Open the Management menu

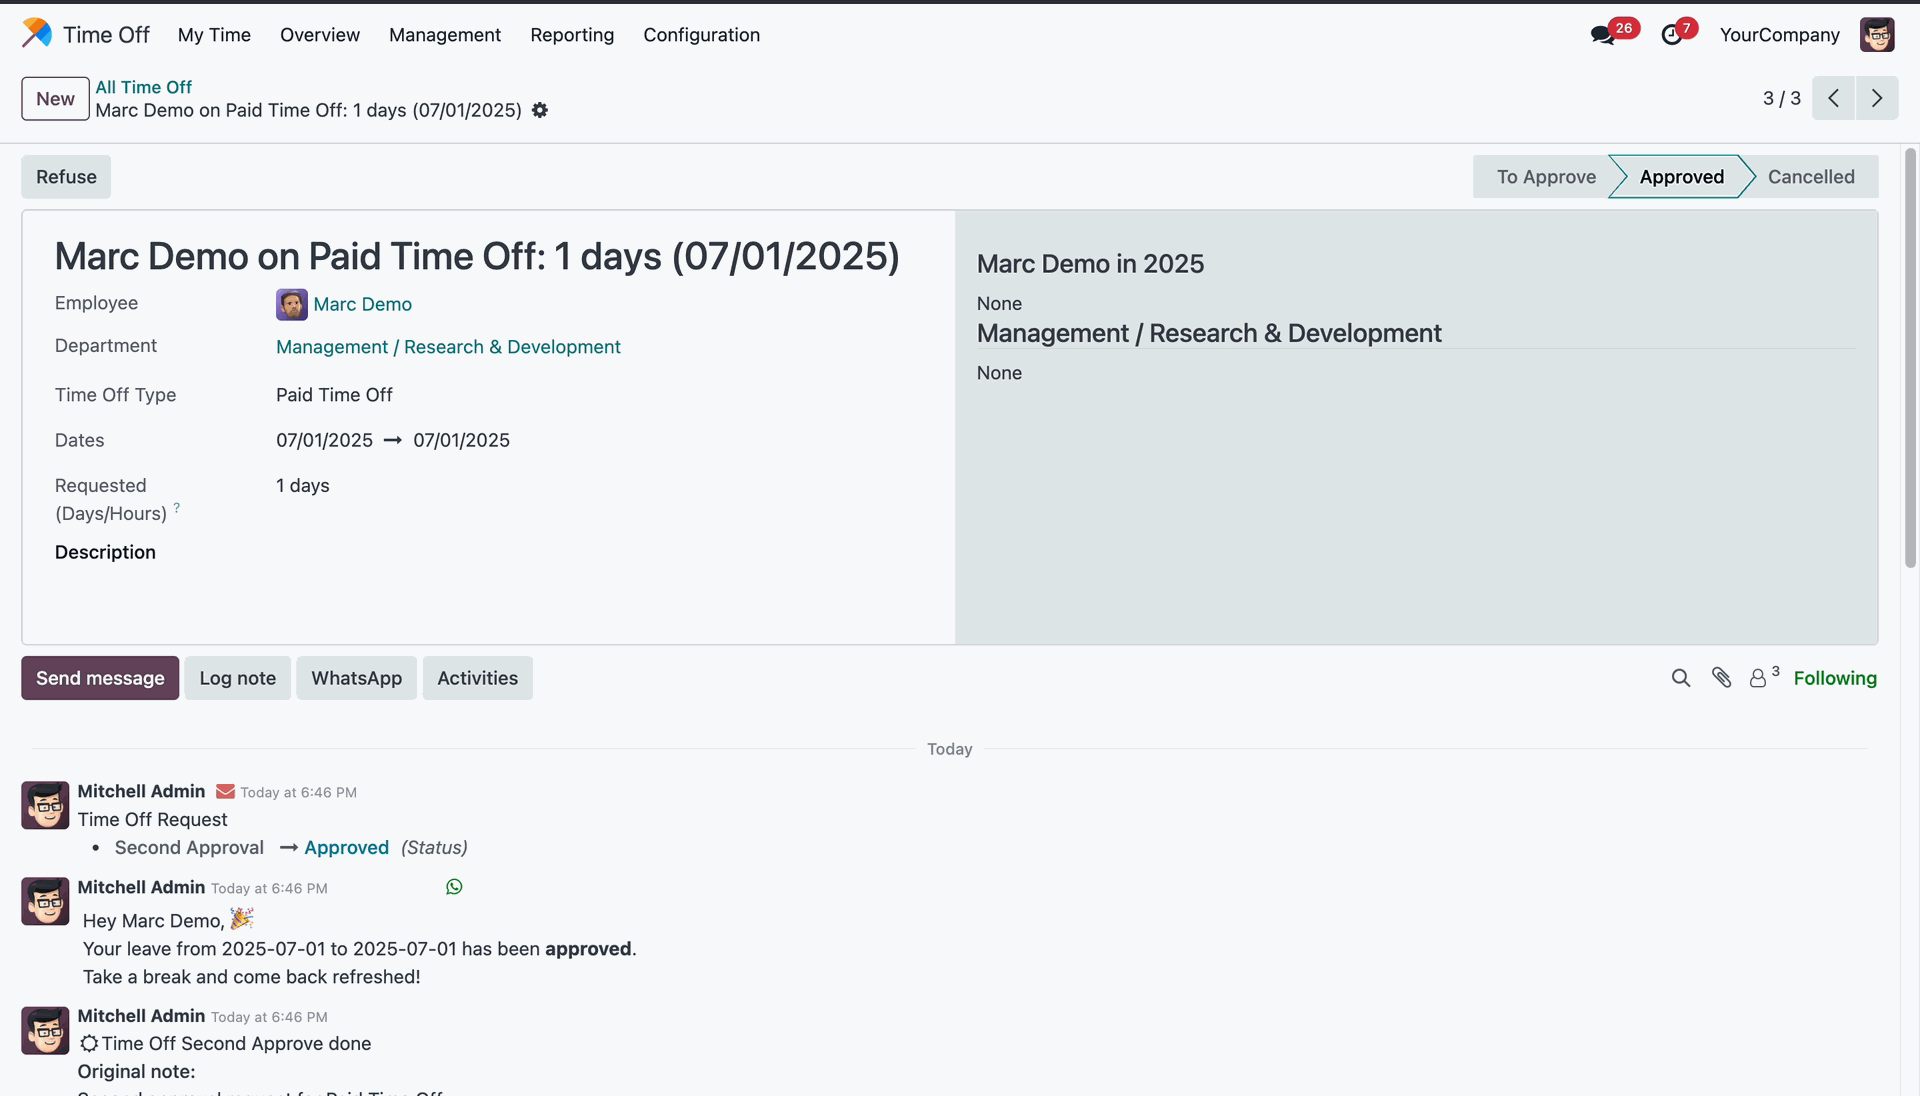tap(445, 35)
